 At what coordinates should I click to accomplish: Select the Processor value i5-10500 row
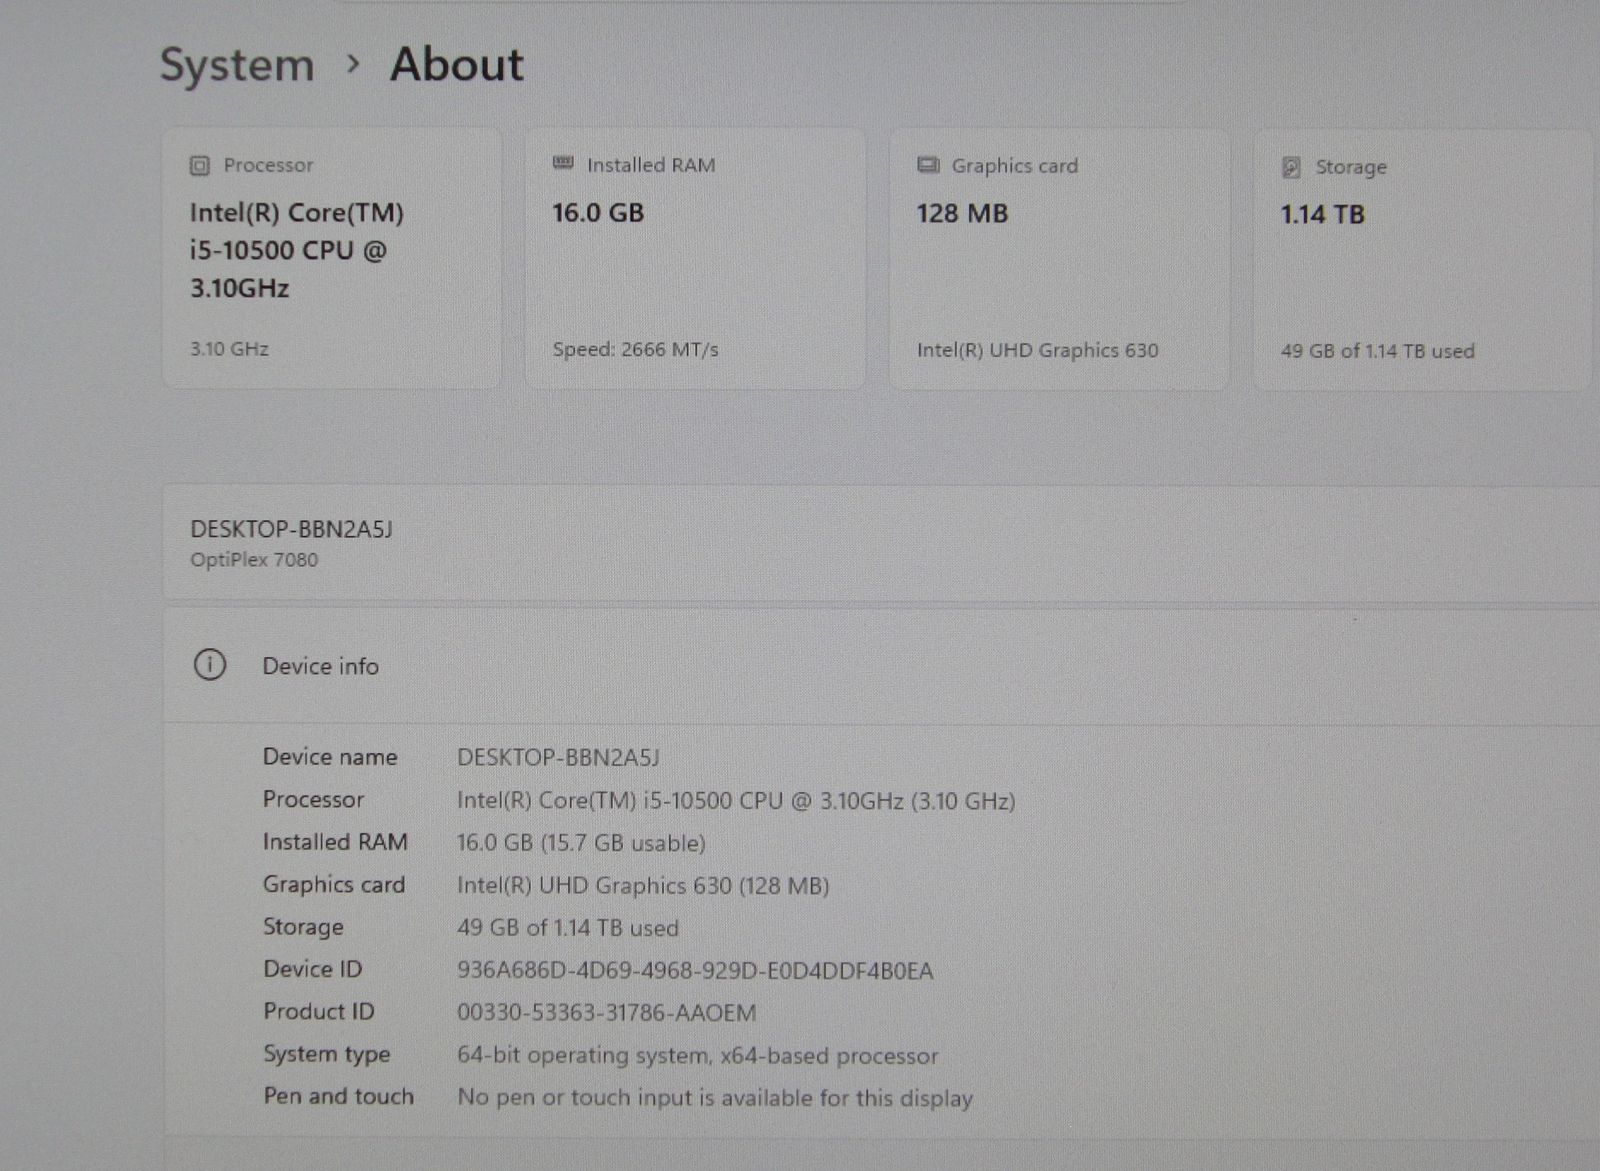pyautogui.click(x=736, y=801)
